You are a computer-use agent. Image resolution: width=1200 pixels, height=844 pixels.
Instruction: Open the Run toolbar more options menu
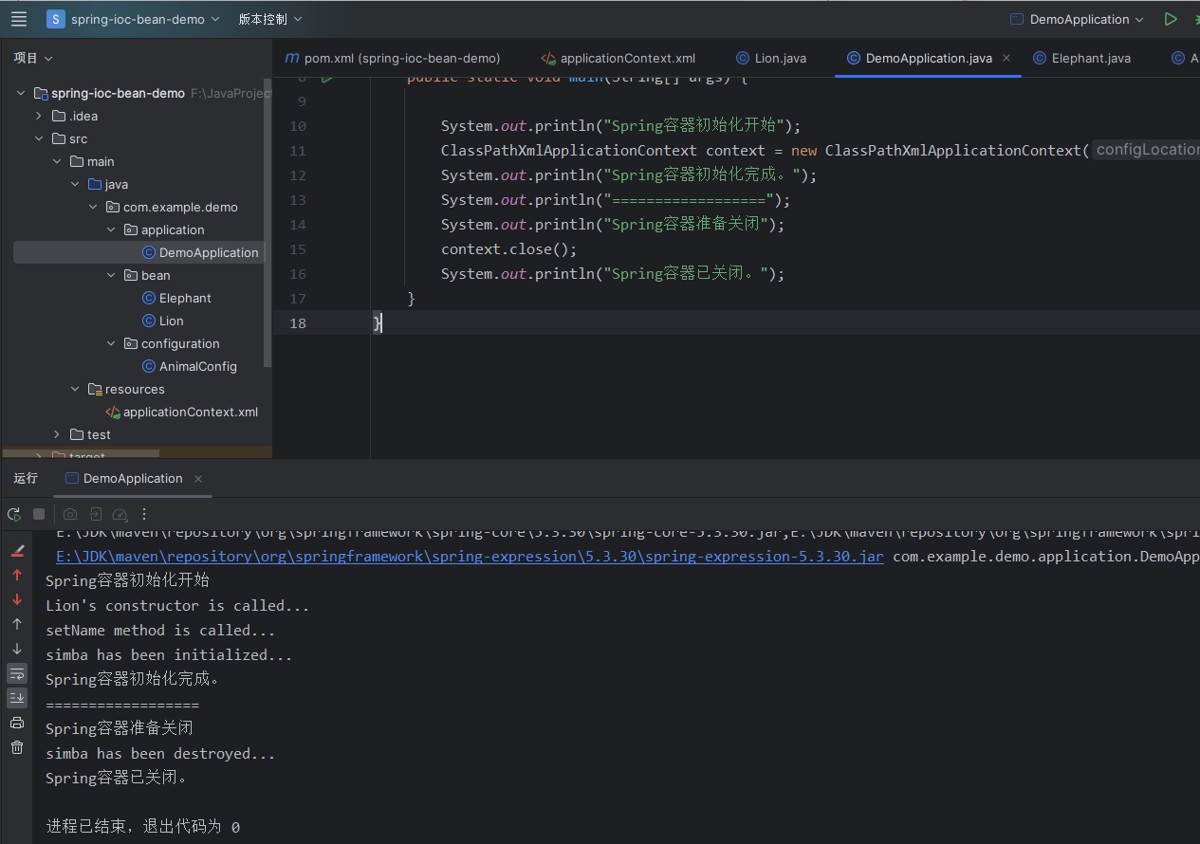pyautogui.click(x=144, y=514)
